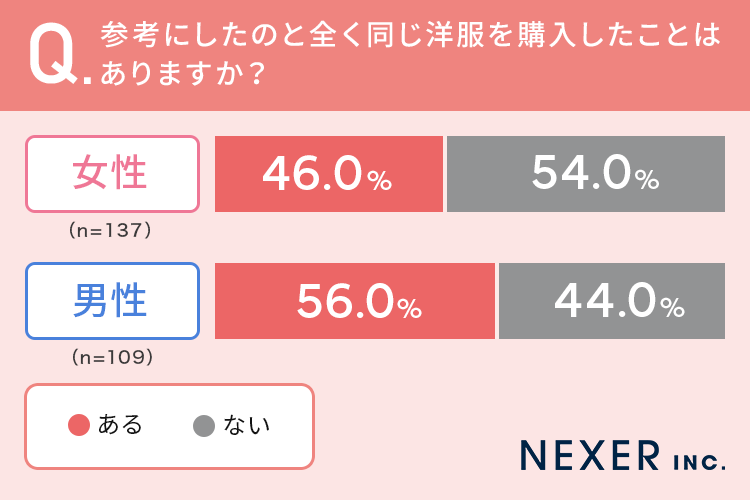The image size is (750, 500).
Task: Click the question mark ending the title
Action: pyautogui.click(x=254, y=76)
